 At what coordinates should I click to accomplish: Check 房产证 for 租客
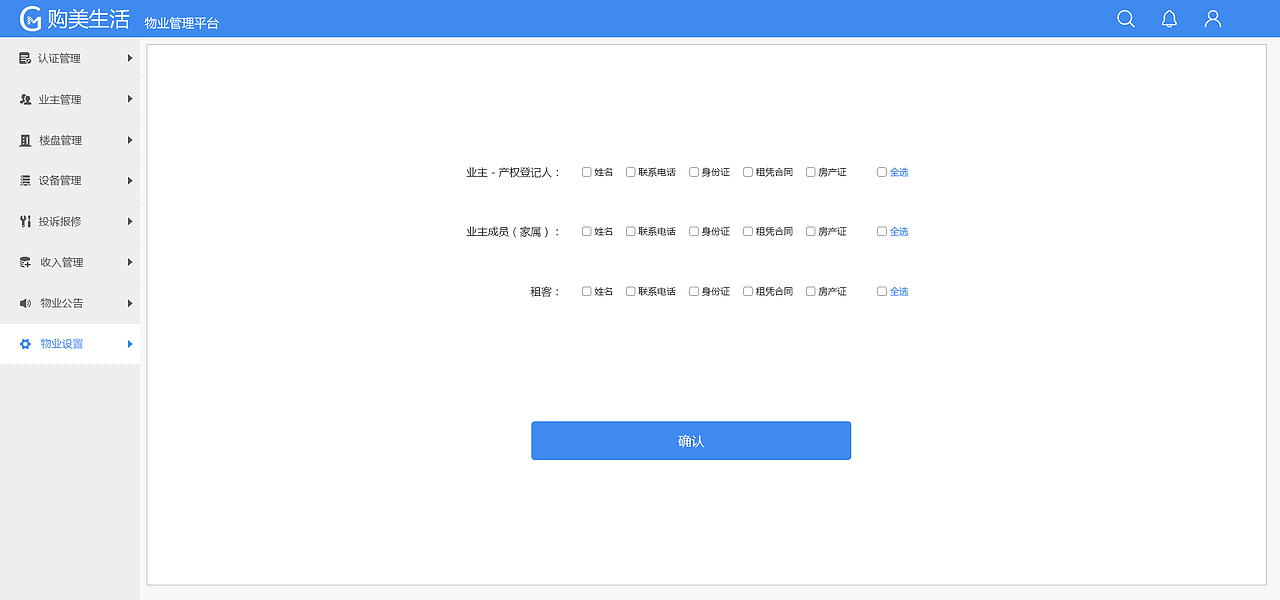811,291
